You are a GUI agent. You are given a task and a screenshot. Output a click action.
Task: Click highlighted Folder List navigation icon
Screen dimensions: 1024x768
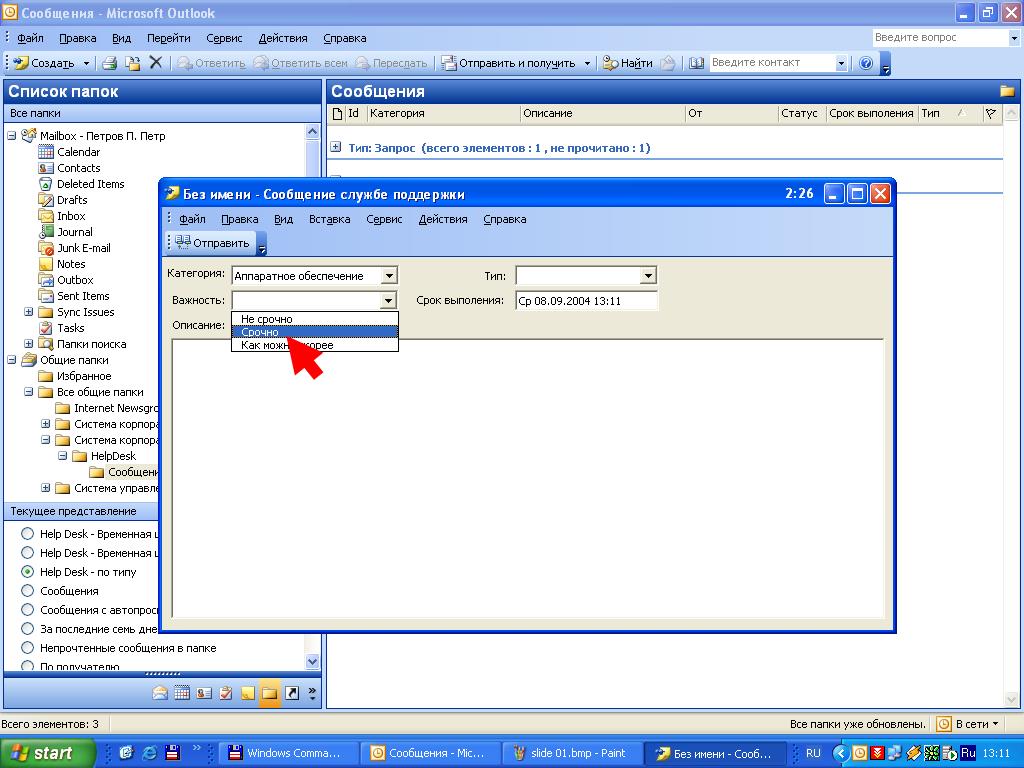(270, 693)
